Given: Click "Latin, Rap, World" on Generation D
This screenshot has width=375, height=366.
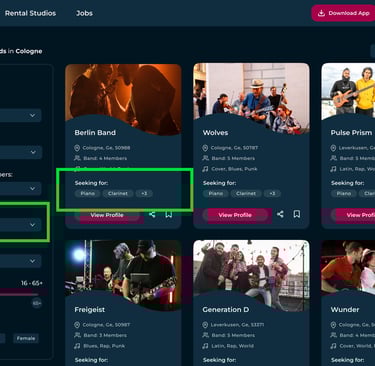Looking at the screenshot, I should 232,346.
